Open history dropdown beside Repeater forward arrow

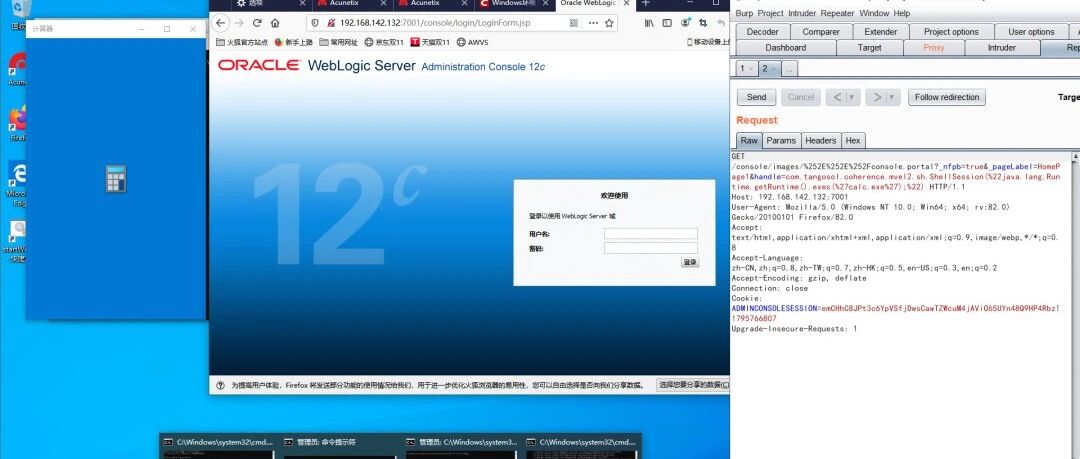pos(893,97)
